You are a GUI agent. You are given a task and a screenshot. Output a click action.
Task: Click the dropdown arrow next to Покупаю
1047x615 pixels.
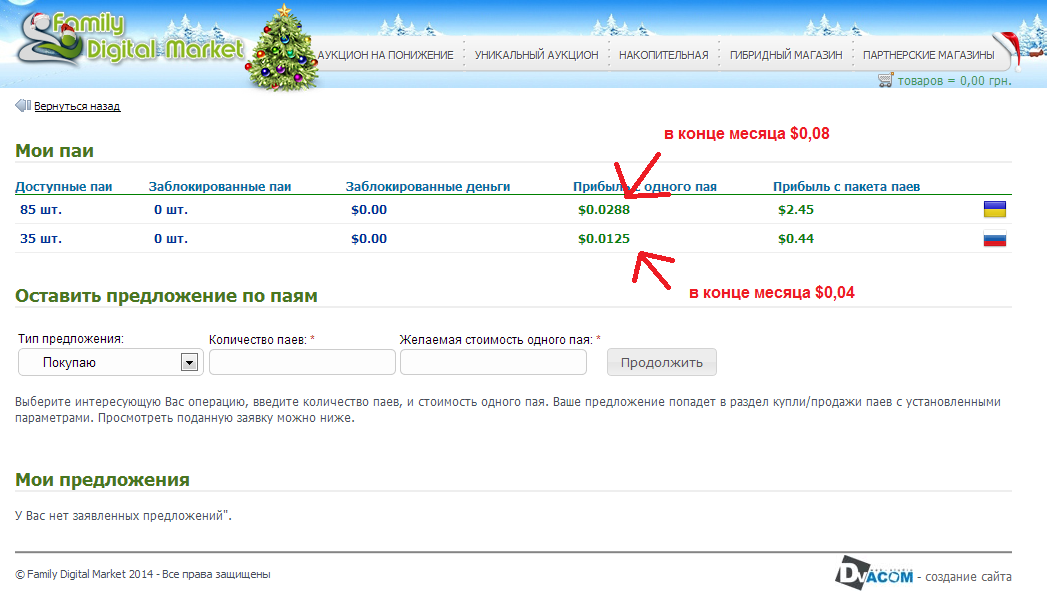pyautogui.click(x=188, y=362)
